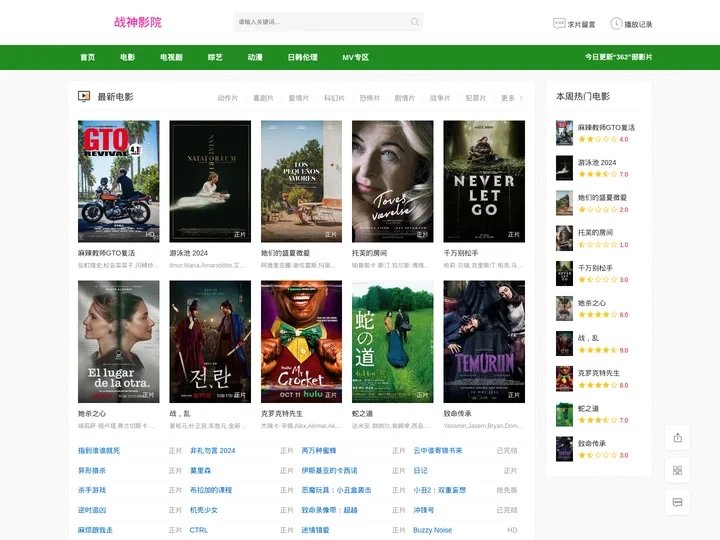
Task: Open 异形猎杀 list link
Action: coord(92,470)
